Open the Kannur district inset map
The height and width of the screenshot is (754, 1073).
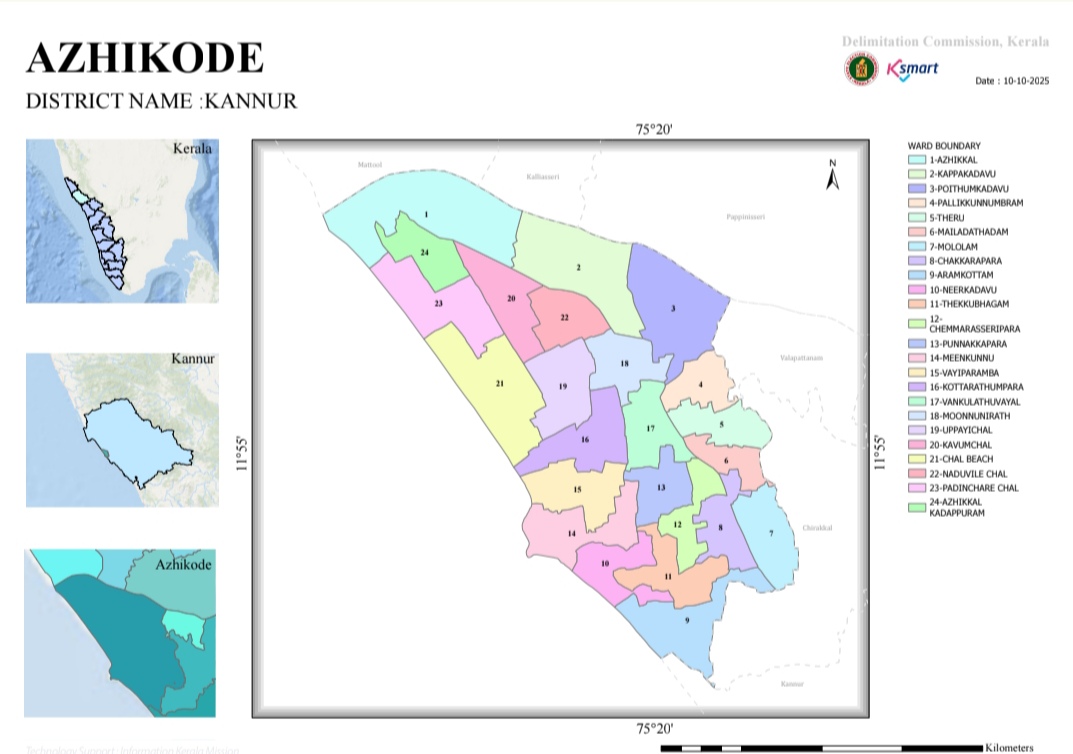(x=122, y=430)
